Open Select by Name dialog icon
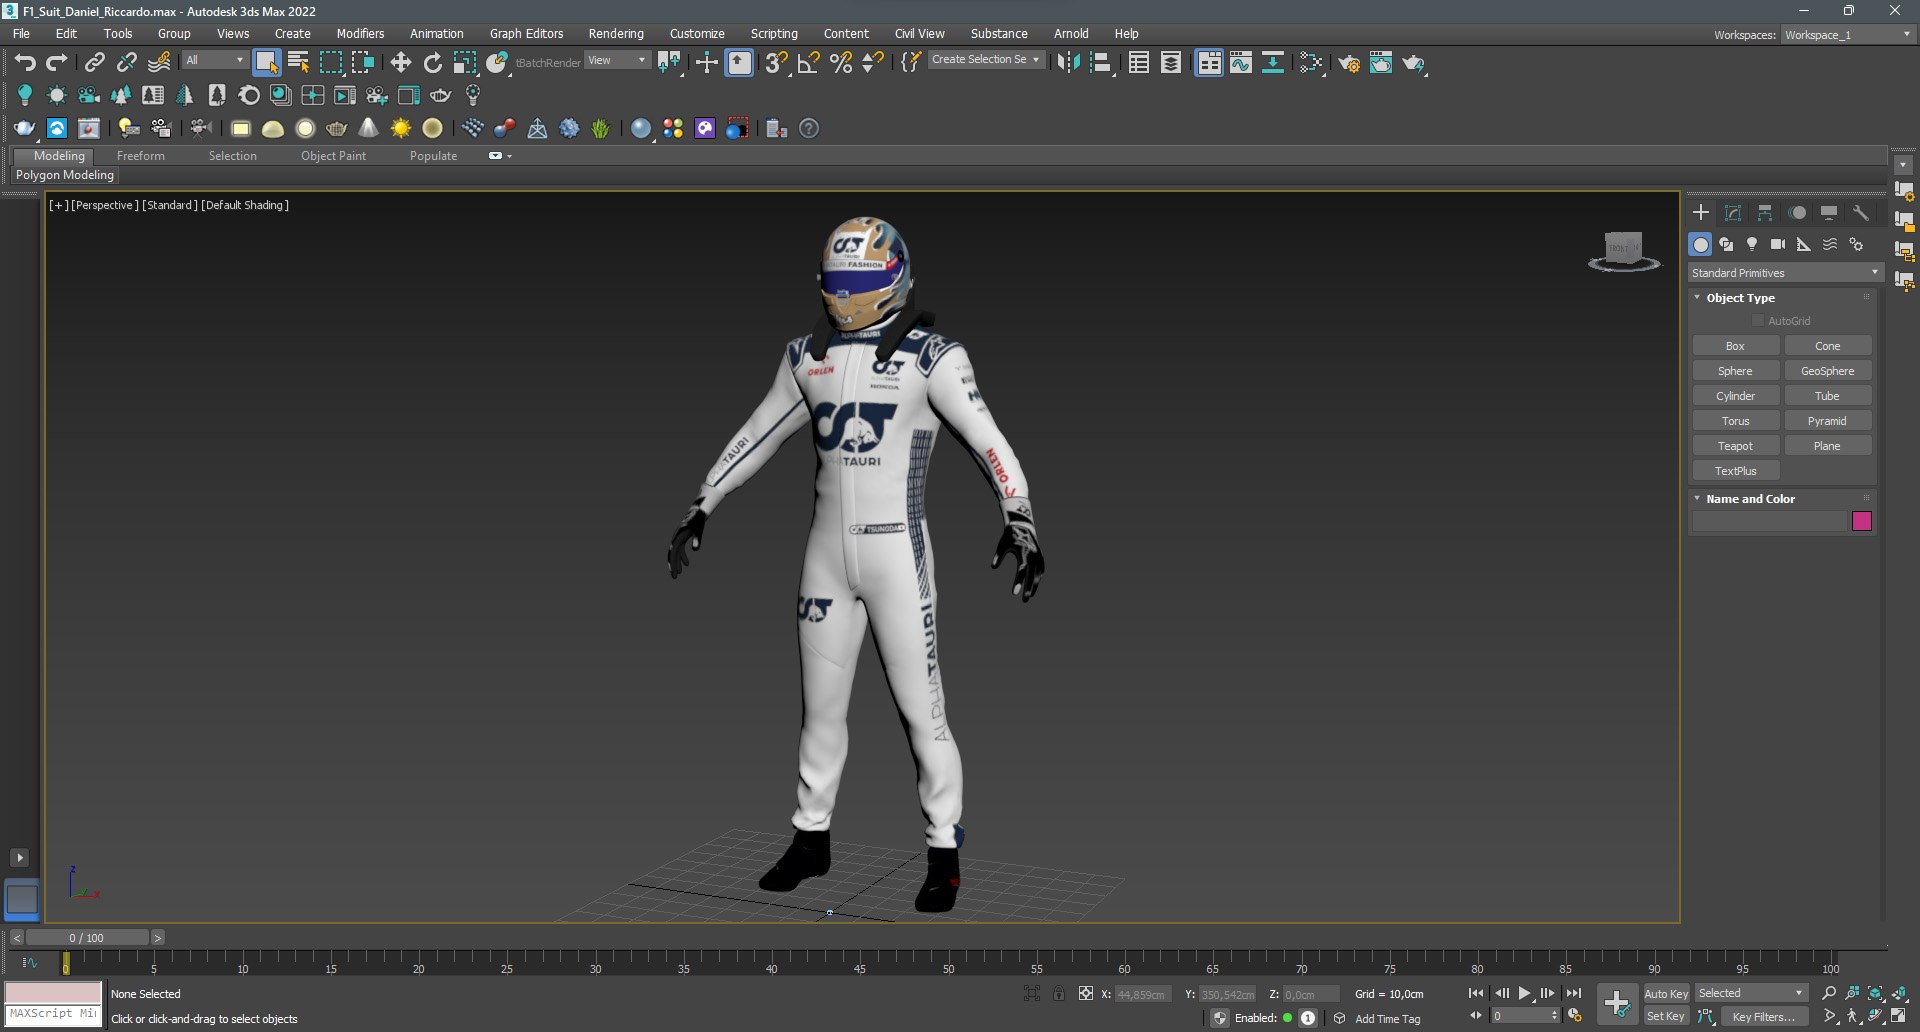 point(298,63)
